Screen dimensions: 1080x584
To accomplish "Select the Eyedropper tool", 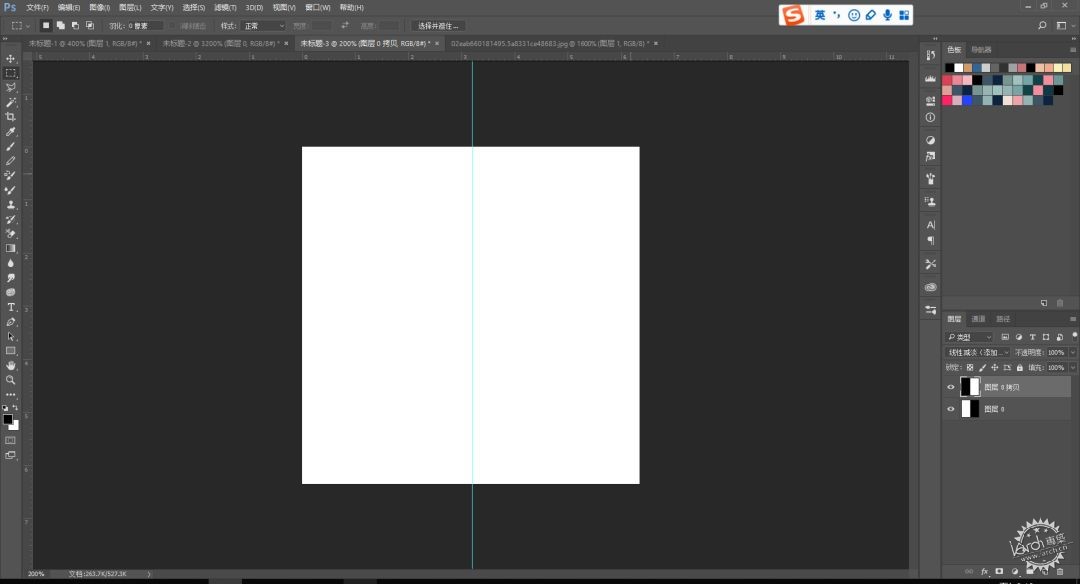I will tap(10, 132).
